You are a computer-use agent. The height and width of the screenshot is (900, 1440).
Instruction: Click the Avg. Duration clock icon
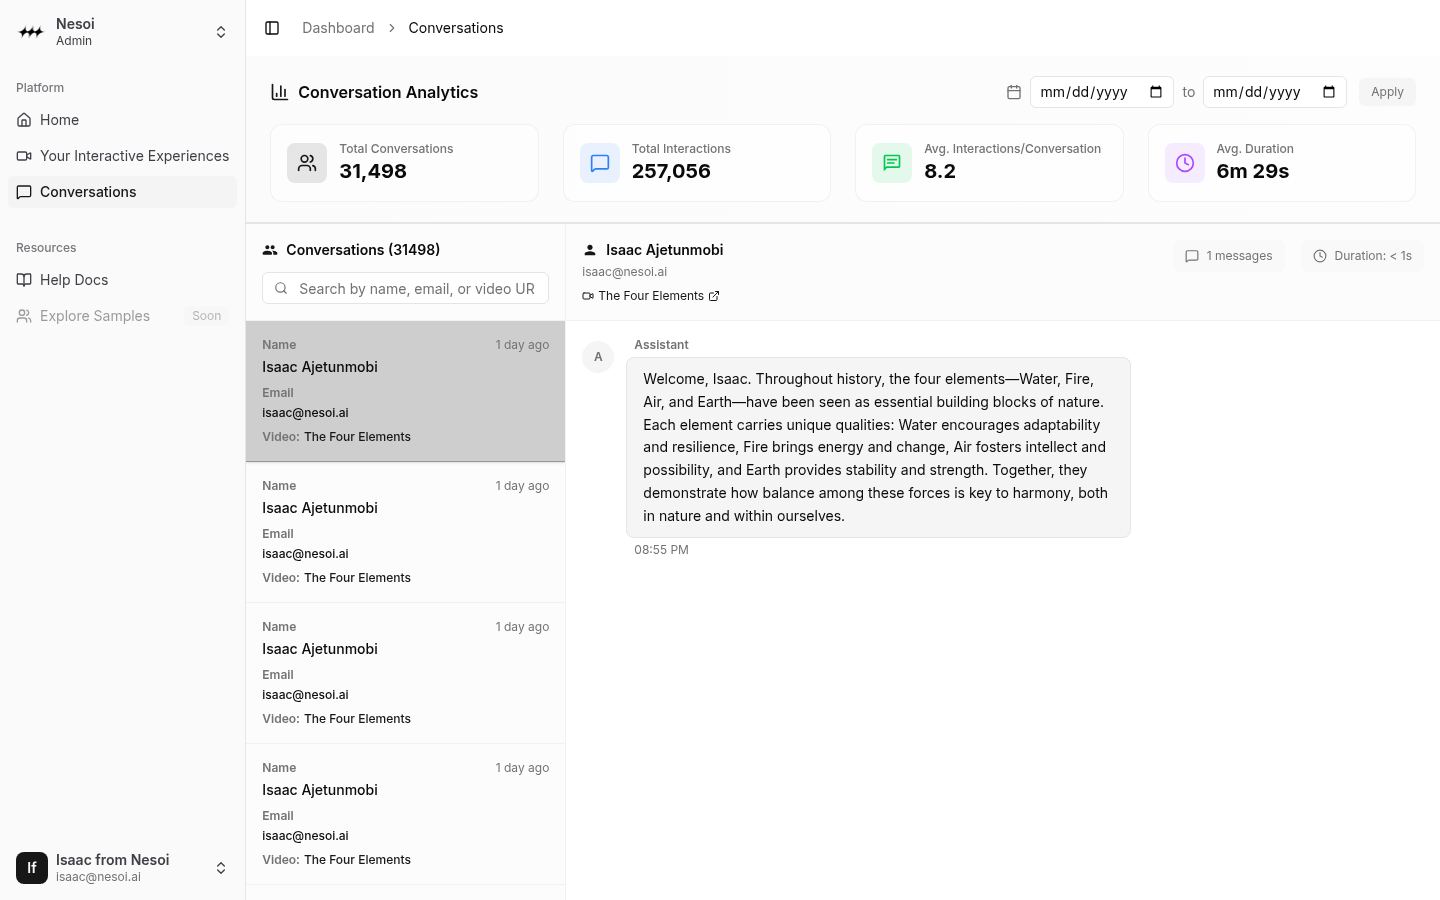point(1185,163)
